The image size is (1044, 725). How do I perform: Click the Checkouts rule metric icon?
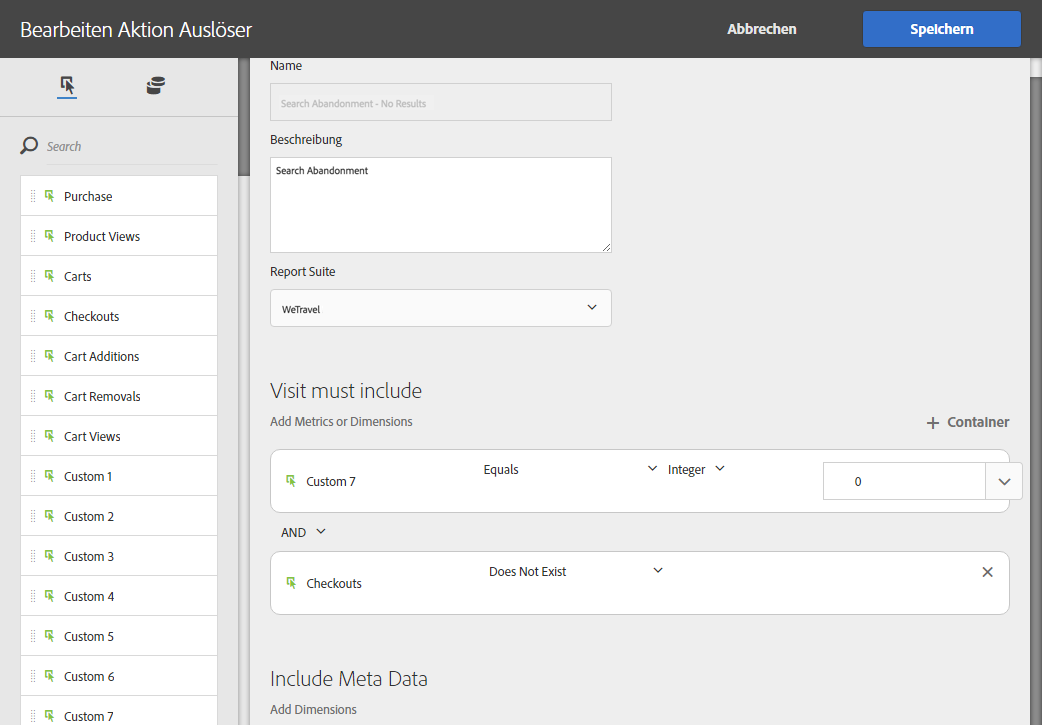(x=291, y=583)
